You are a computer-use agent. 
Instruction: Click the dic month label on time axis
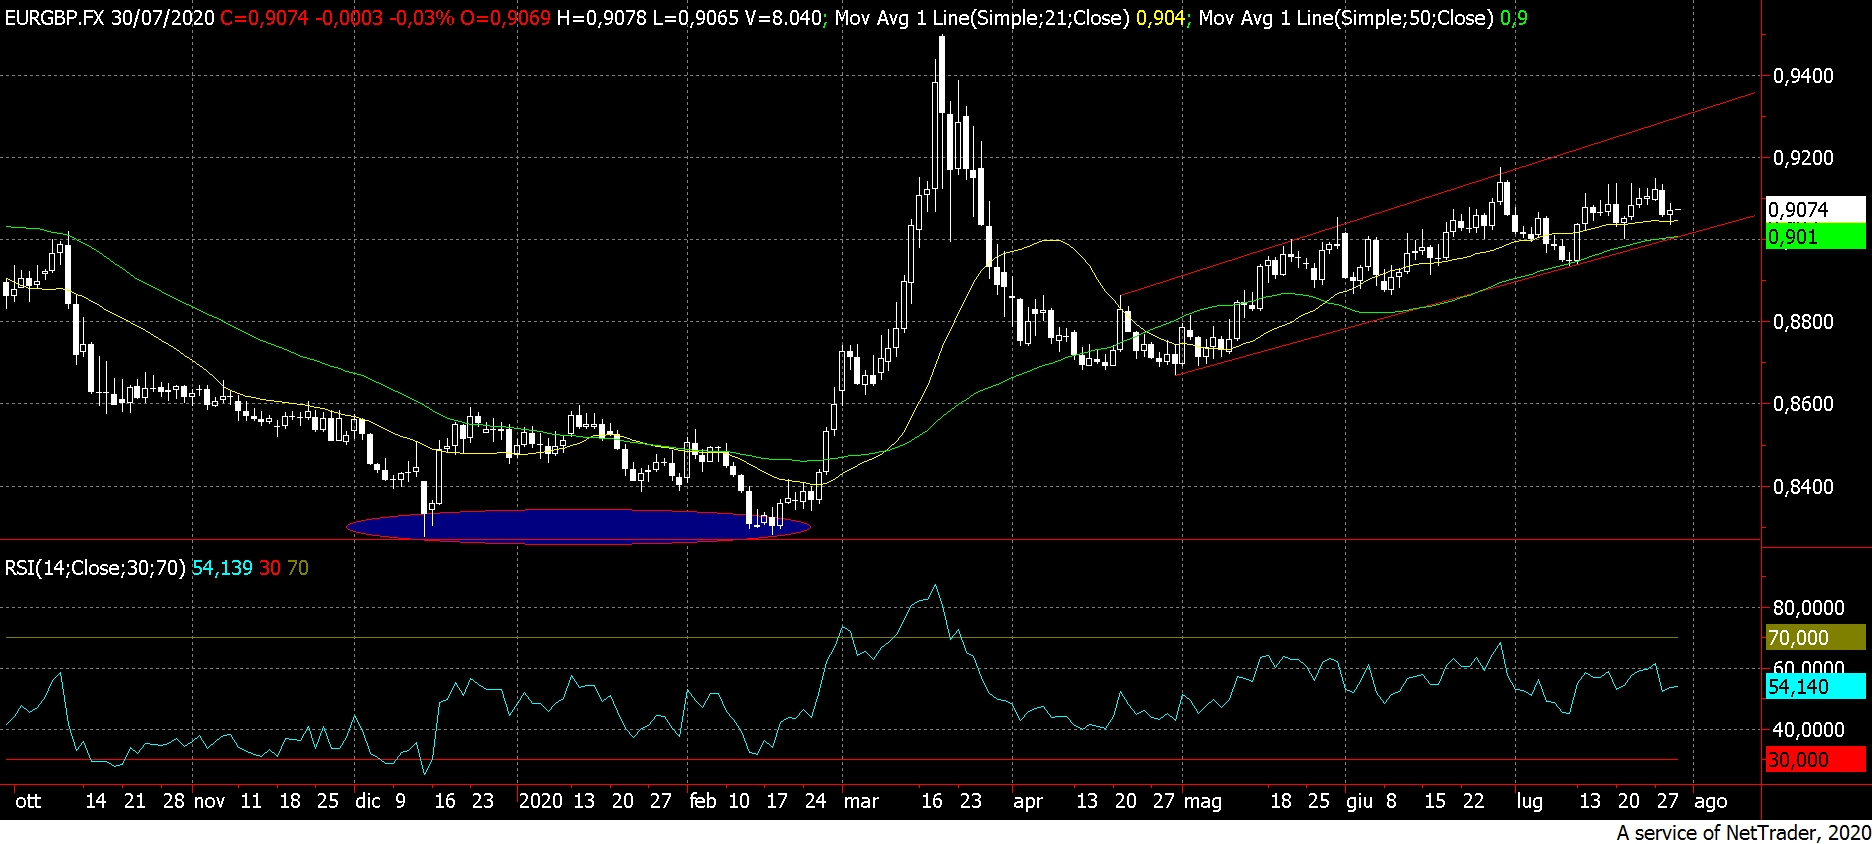[368, 801]
